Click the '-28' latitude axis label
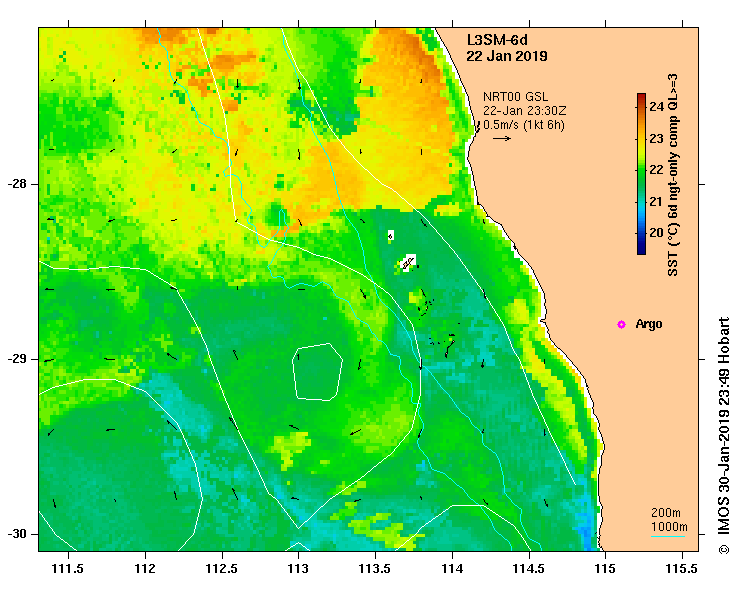The width and height of the screenshot is (739, 592). 17,184
